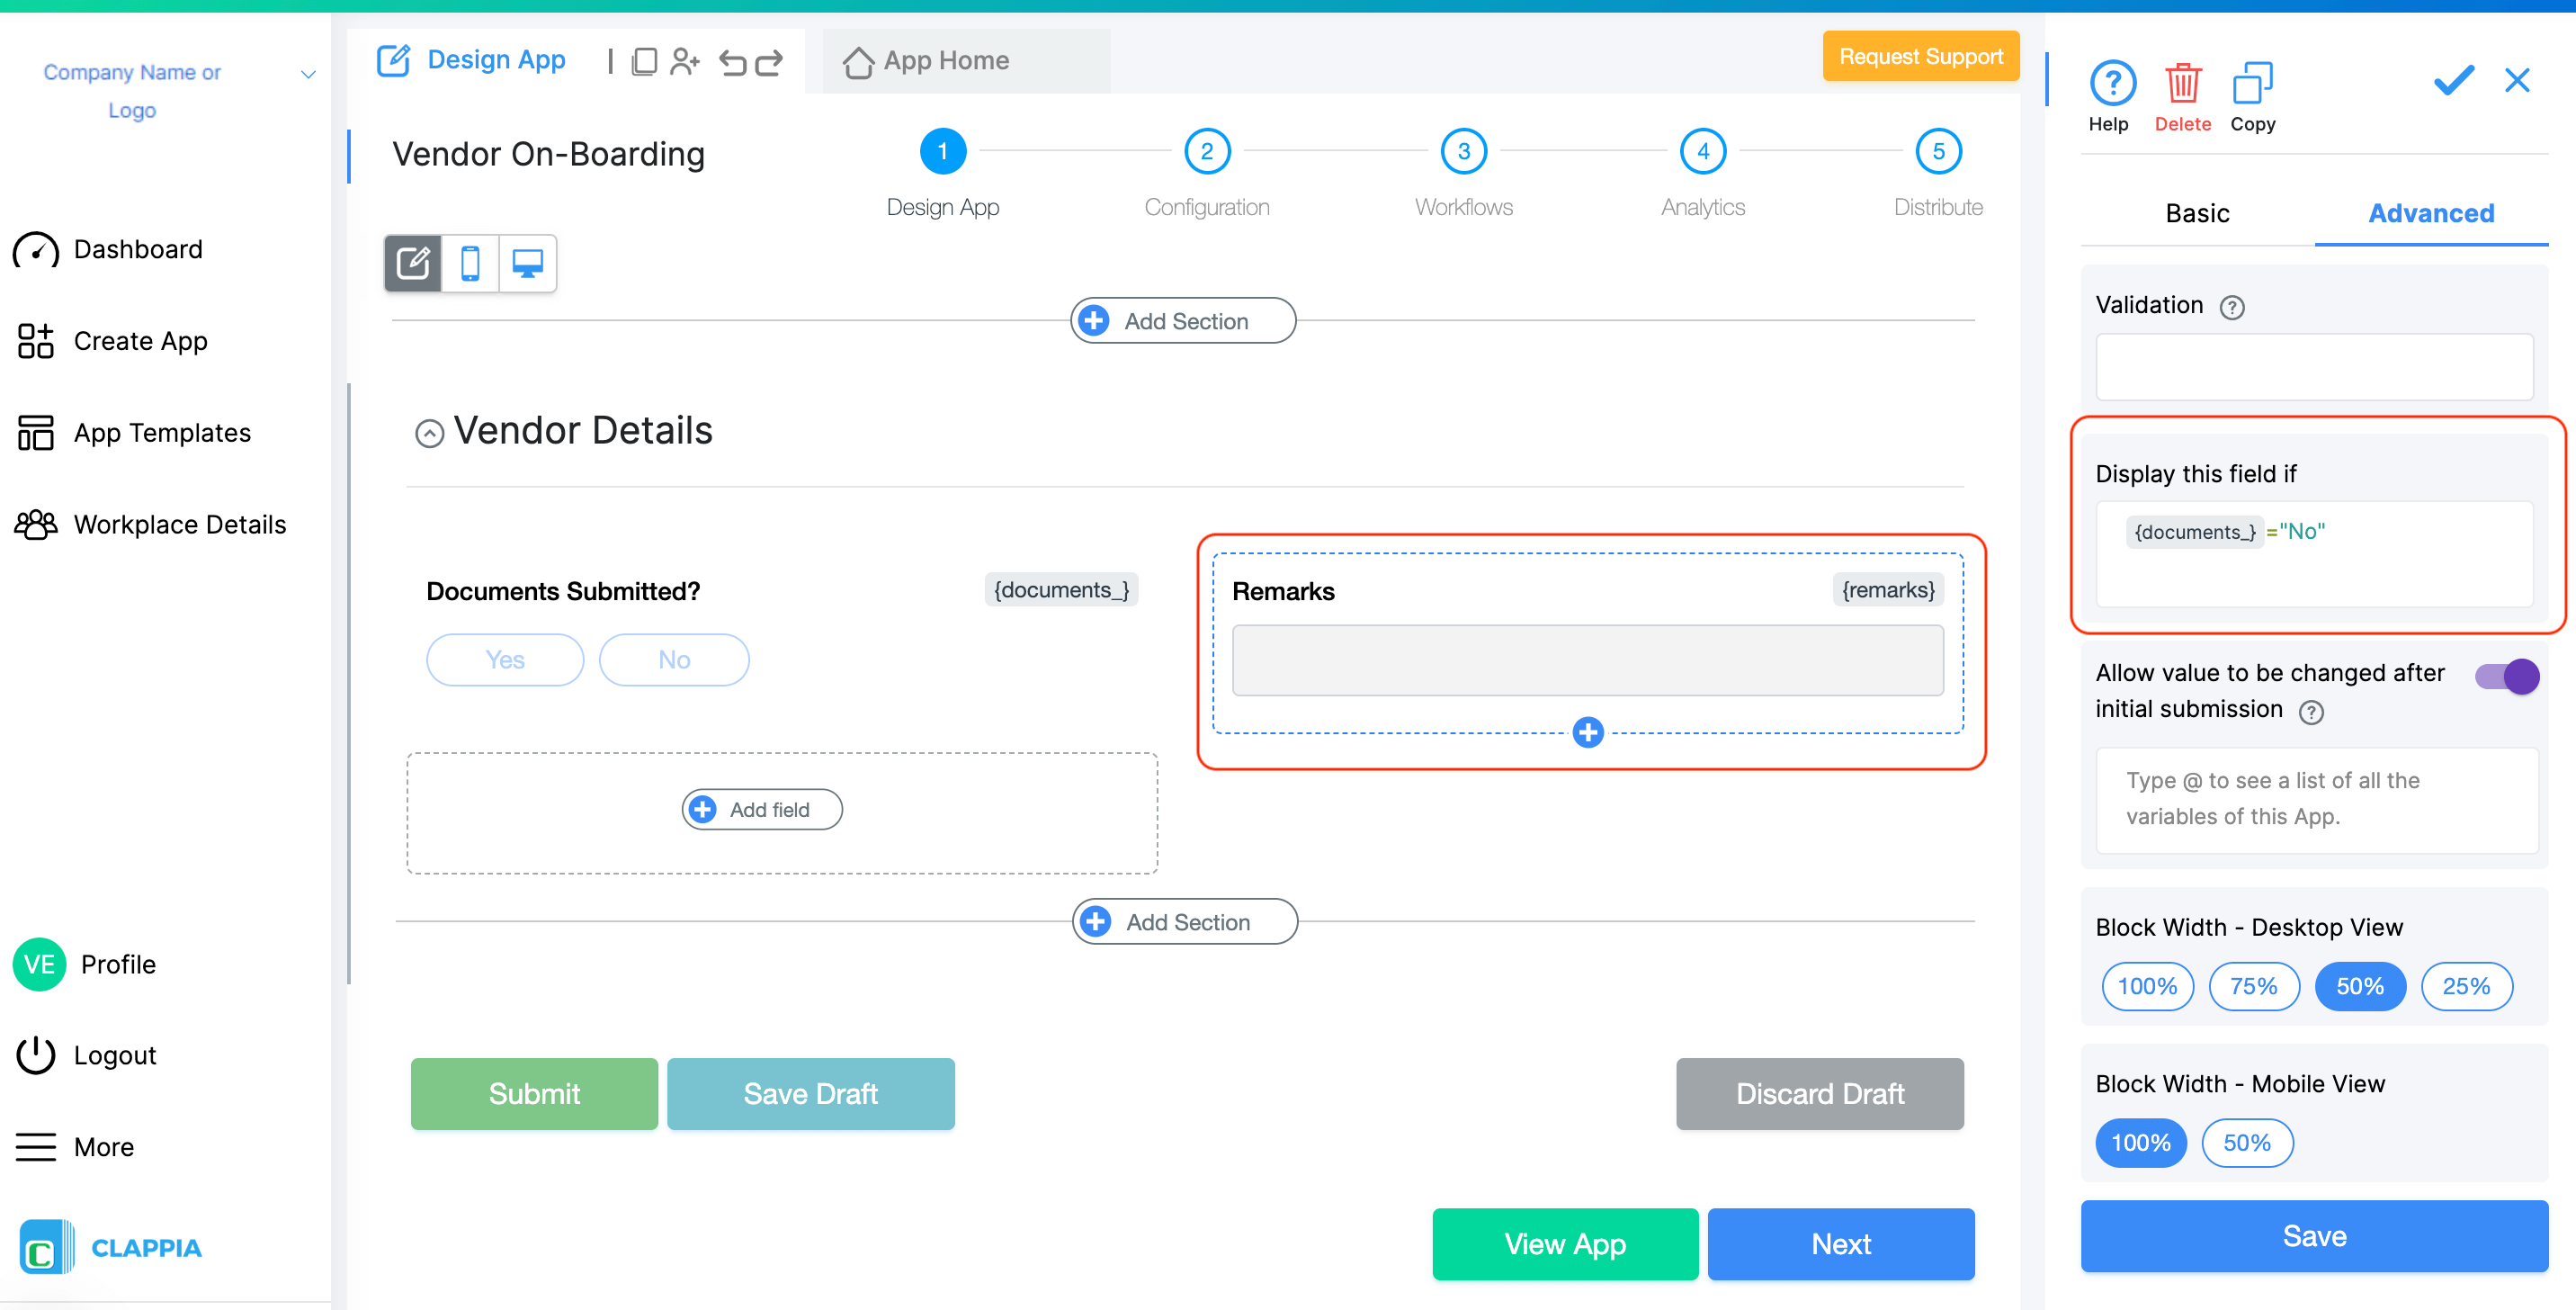Click the View App button
Viewport: 2576px width, 1310px height.
[x=1564, y=1243]
